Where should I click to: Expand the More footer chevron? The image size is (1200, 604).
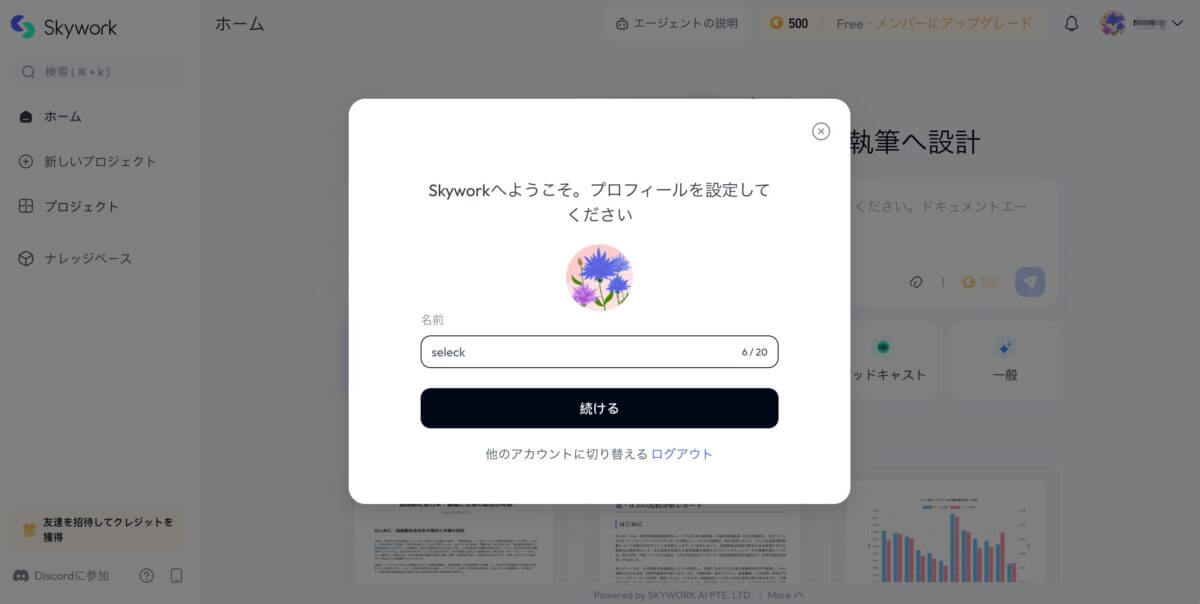point(798,595)
